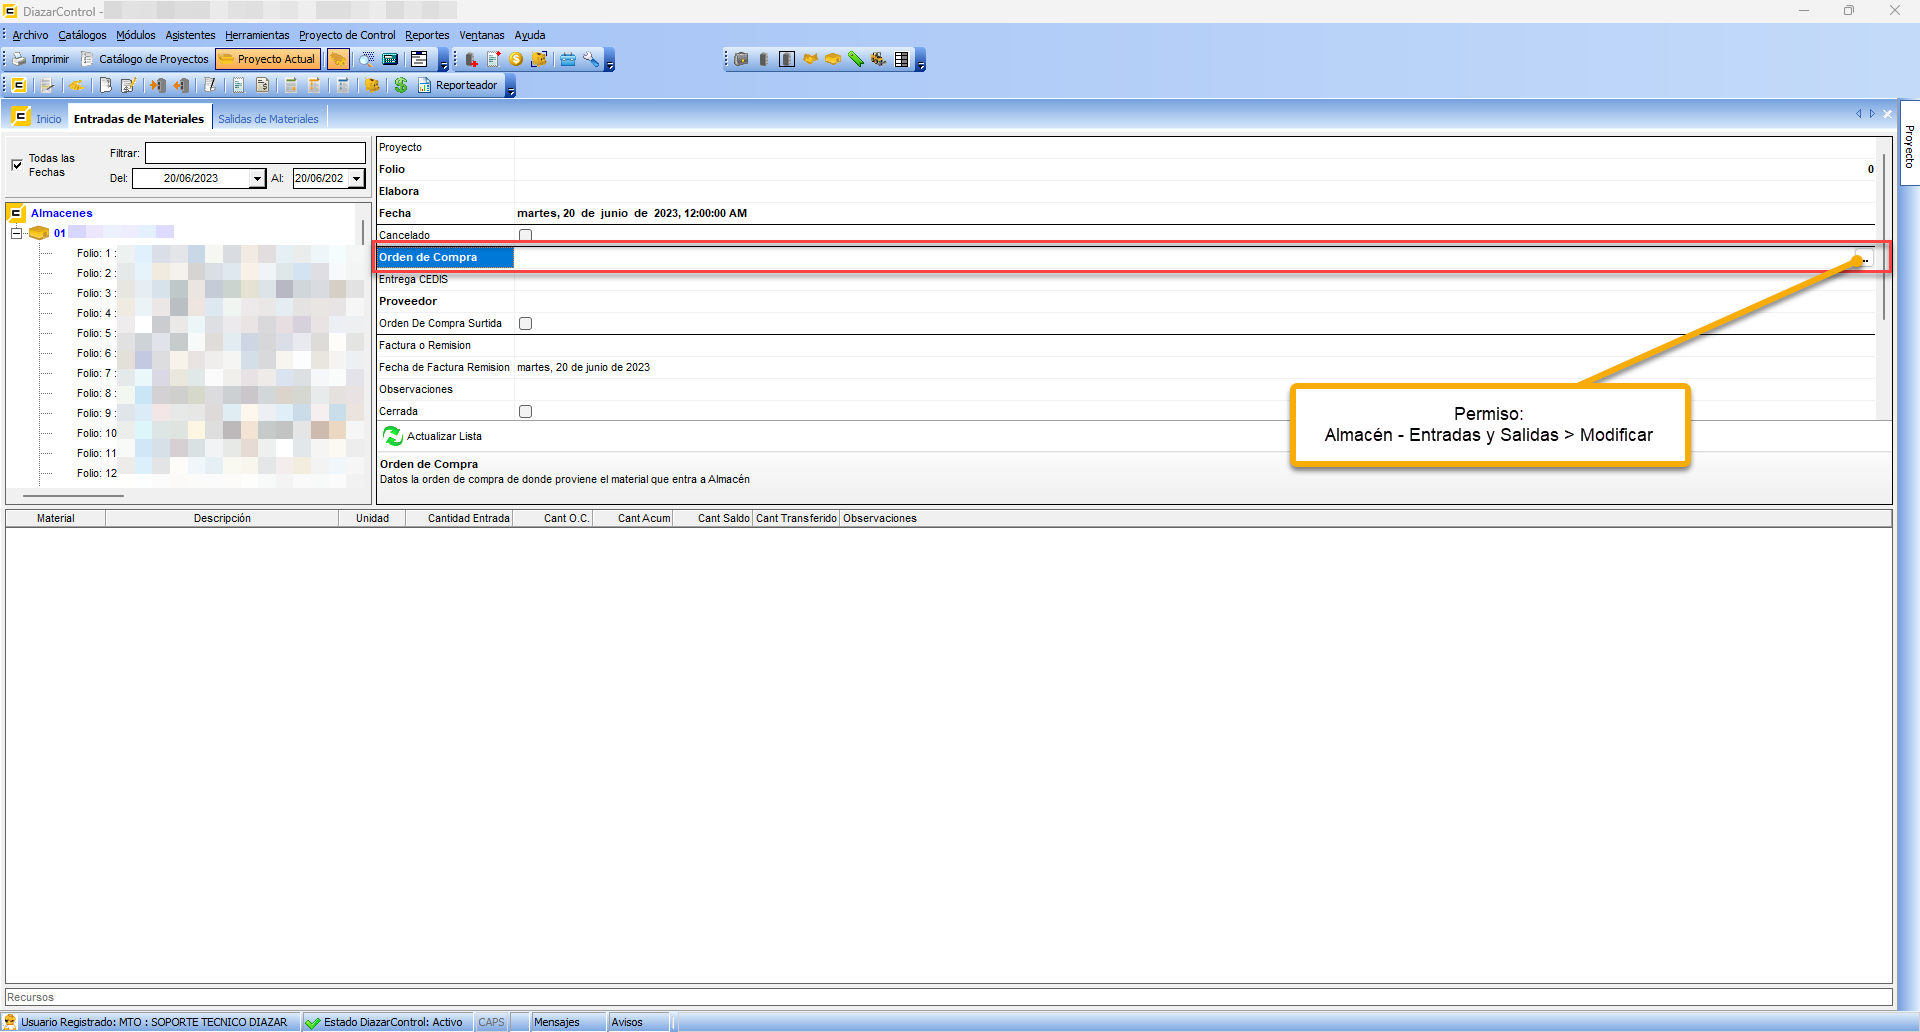Toggle the Cancelado checkbox

pos(525,235)
